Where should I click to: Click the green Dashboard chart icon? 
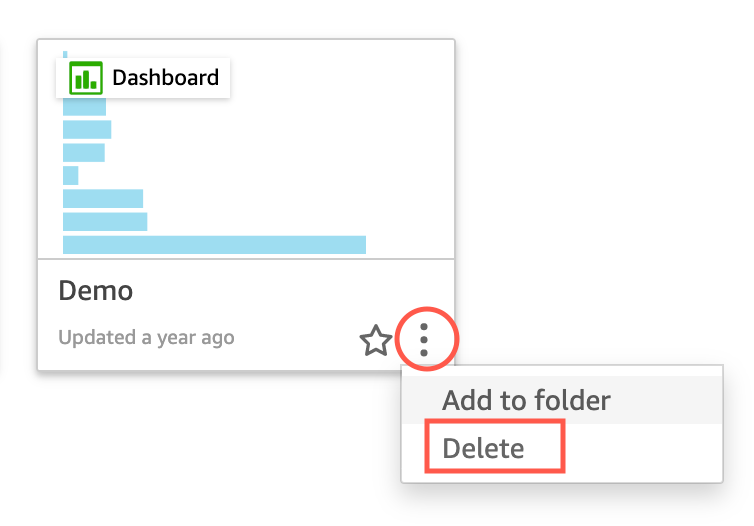click(85, 78)
